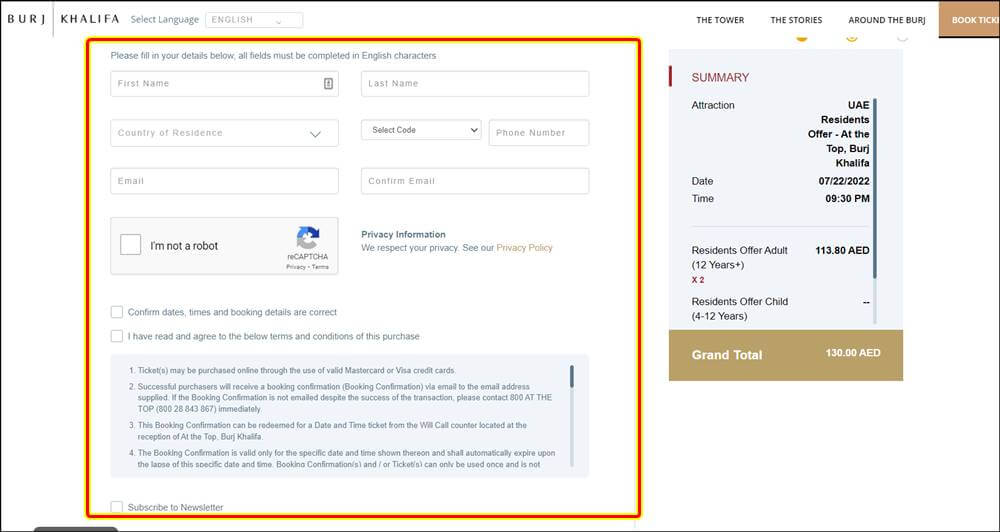Click the Summary panel scrollbar
The width and height of the screenshot is (1000, 532).
[875, 188]
